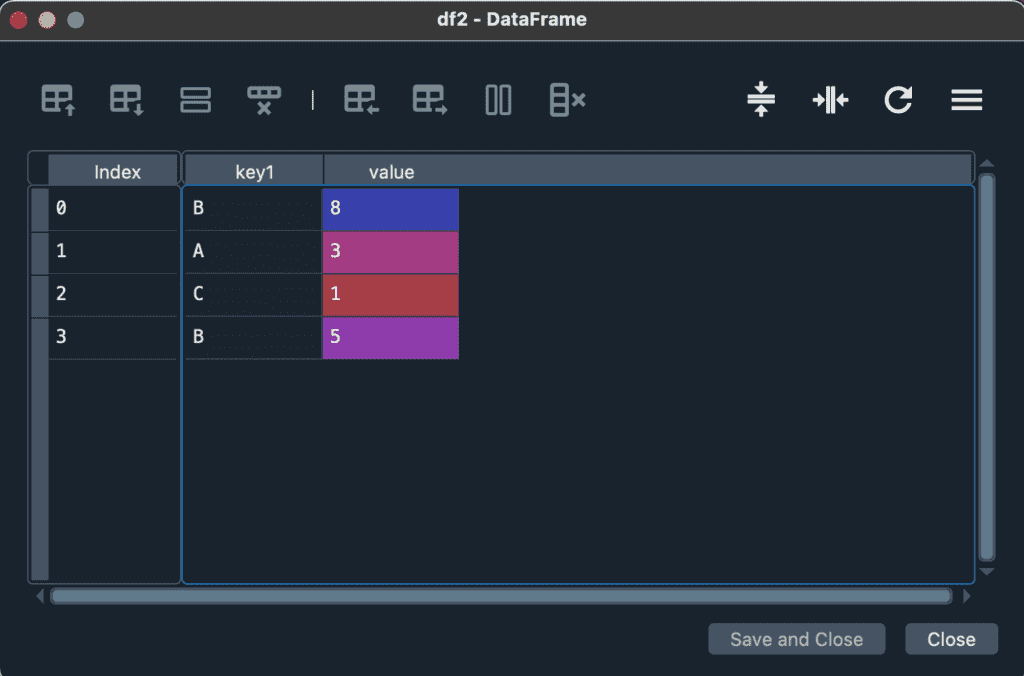
Task: Click the insert row above icon
Action: (x=58, y=100)
